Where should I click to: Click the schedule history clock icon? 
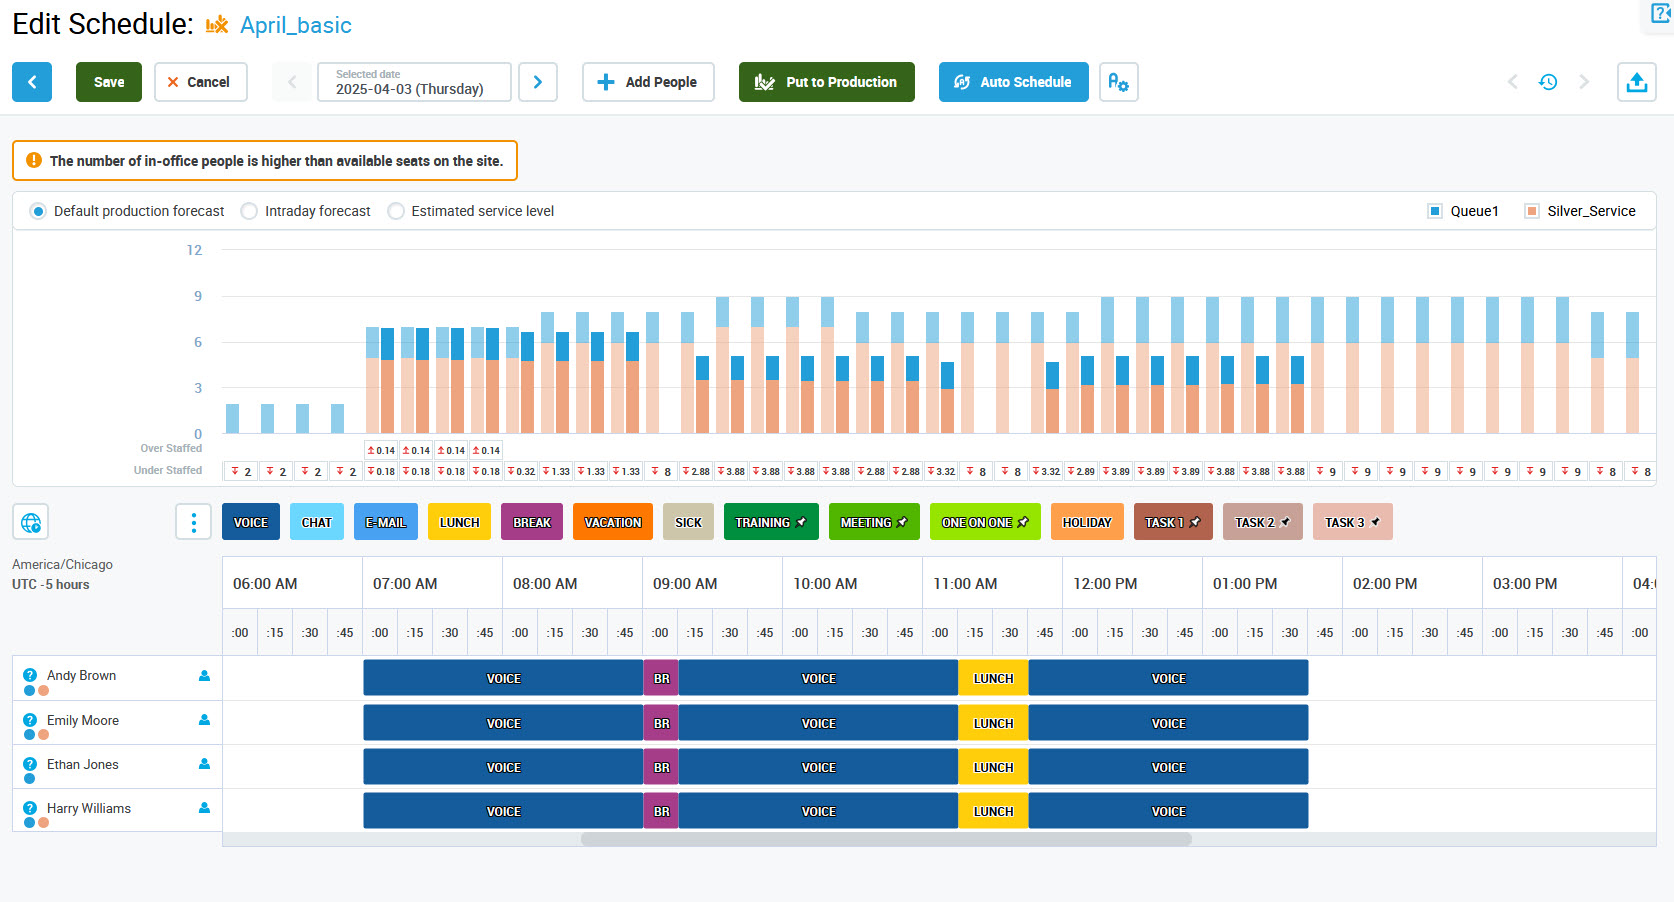point(1547,82)
